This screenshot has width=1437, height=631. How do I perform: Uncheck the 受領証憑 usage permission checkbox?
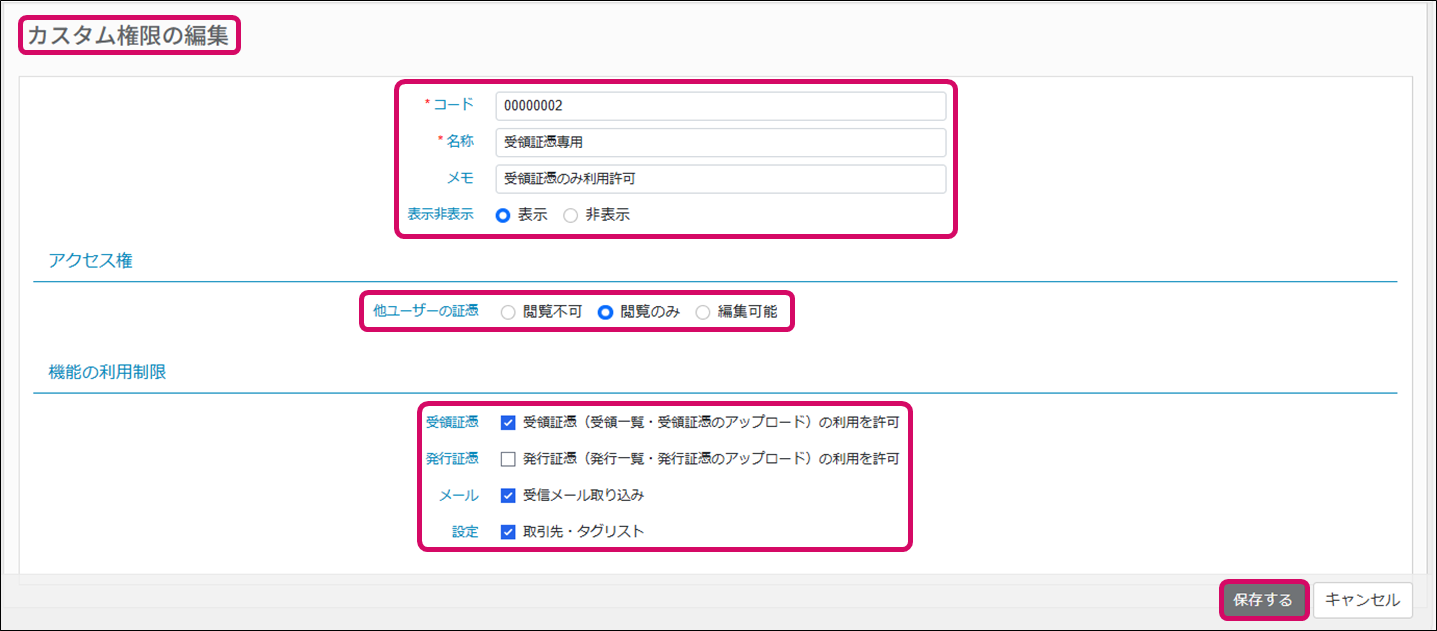[508, 423]
